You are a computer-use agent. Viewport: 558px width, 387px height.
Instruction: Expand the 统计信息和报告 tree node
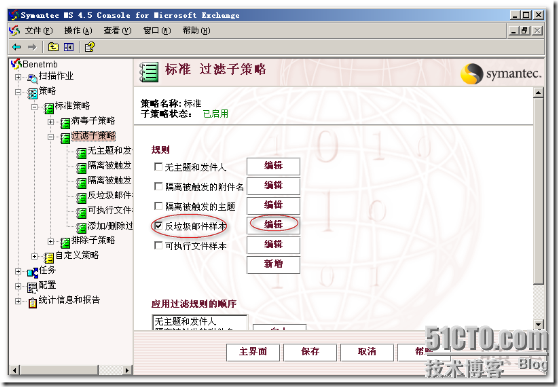pos(18,302)
